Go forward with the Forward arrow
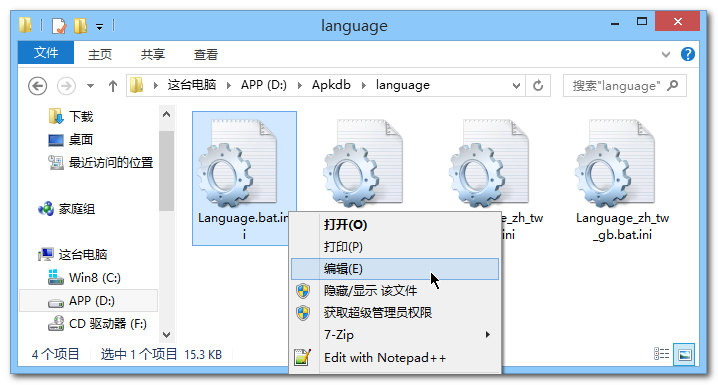Viewport: 718px width, 385px height. [66, 86]
